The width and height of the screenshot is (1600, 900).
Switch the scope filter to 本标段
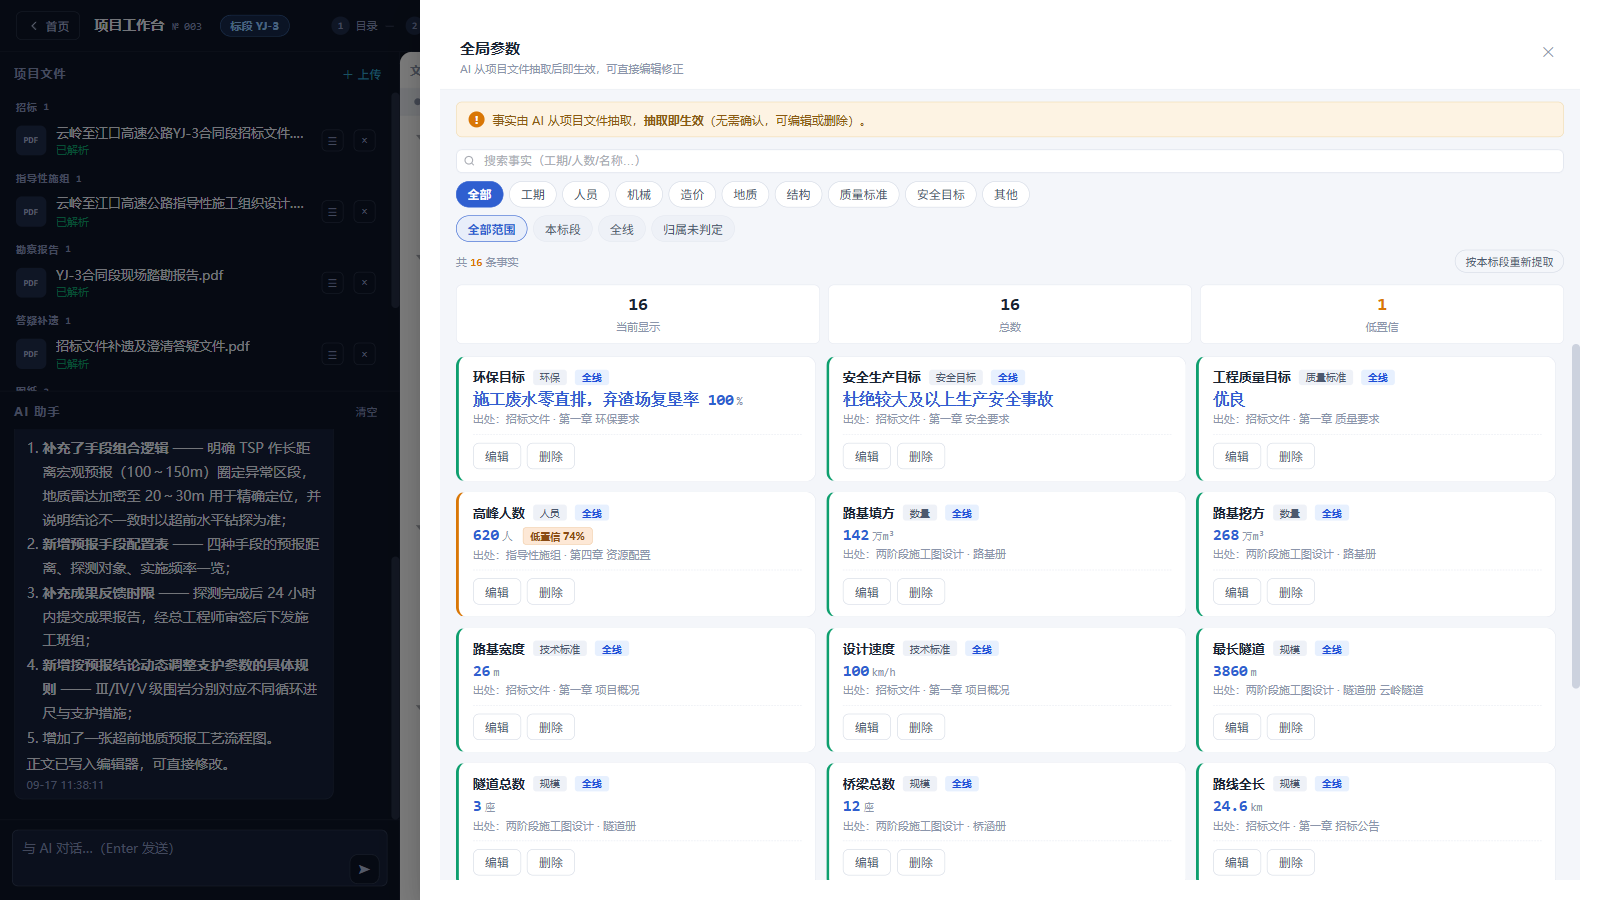563,229
